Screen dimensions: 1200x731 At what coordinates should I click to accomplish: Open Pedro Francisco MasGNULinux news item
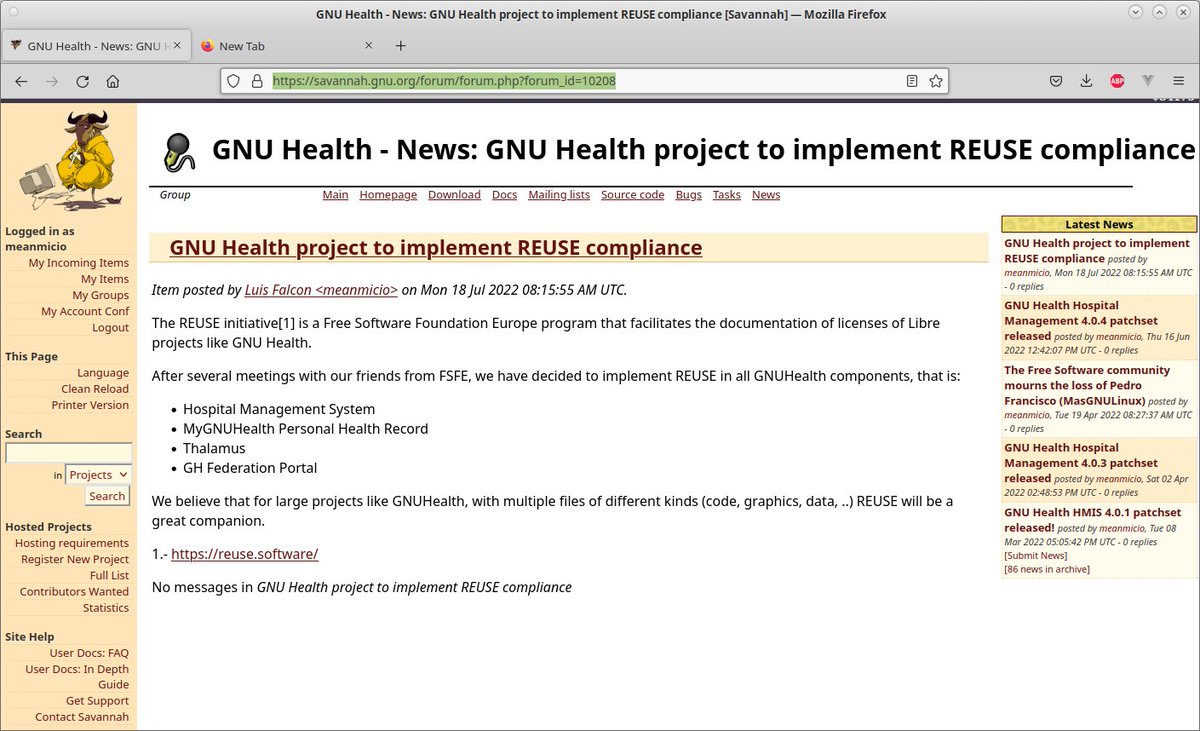[1087, 385]
